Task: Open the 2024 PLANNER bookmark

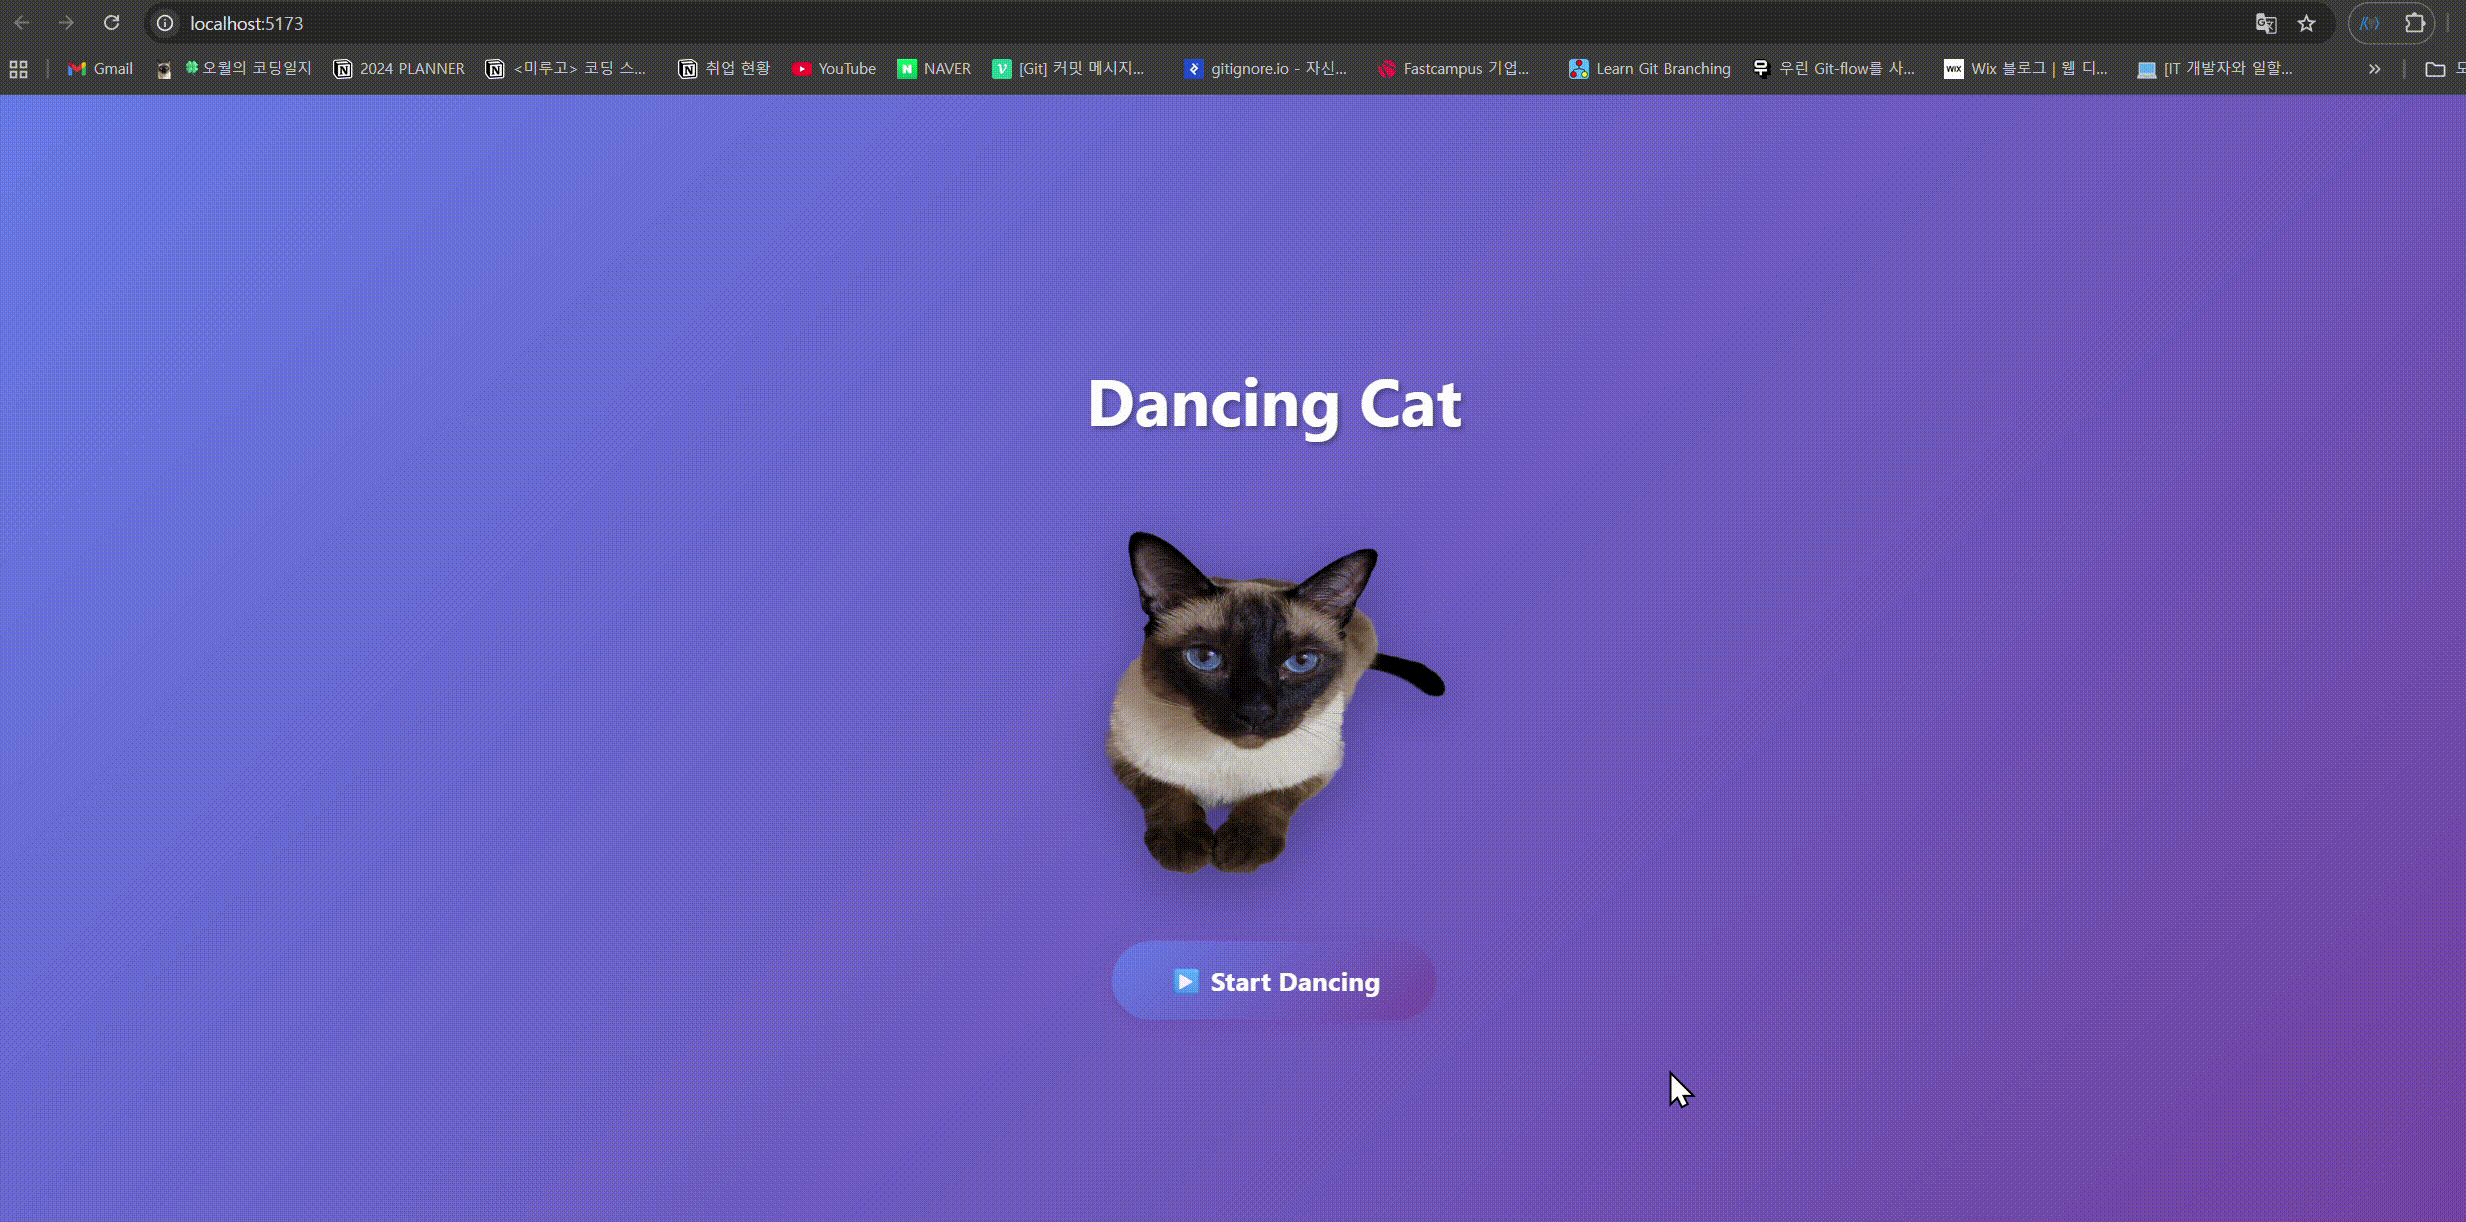Action: (x=398, y=69)
